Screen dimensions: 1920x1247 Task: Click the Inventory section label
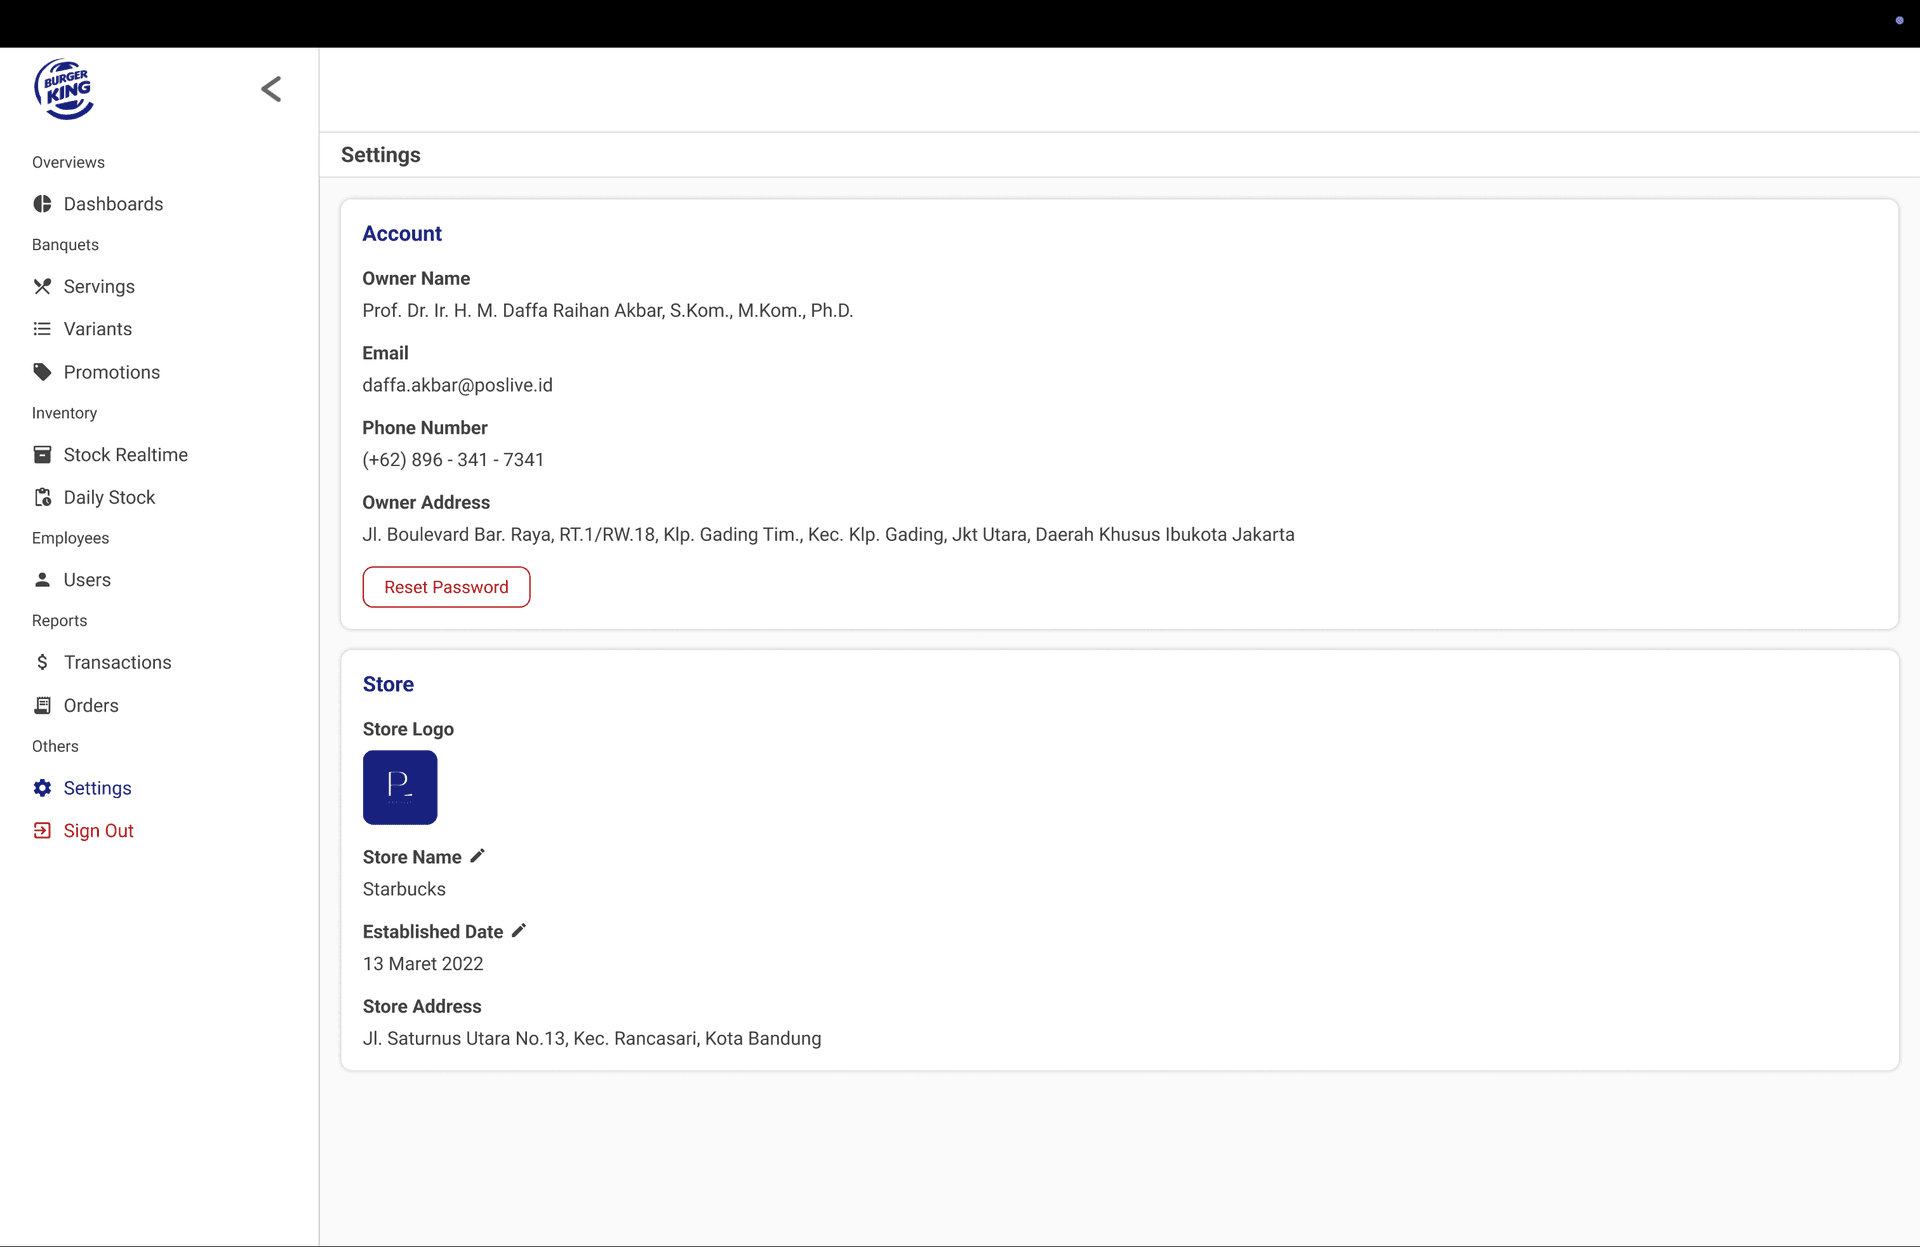64,413
